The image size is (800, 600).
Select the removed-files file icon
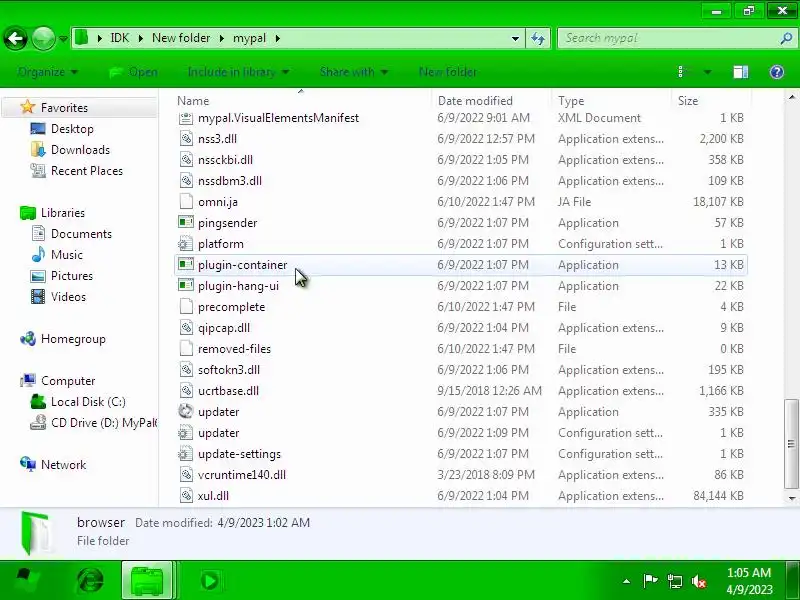[186, 348]
